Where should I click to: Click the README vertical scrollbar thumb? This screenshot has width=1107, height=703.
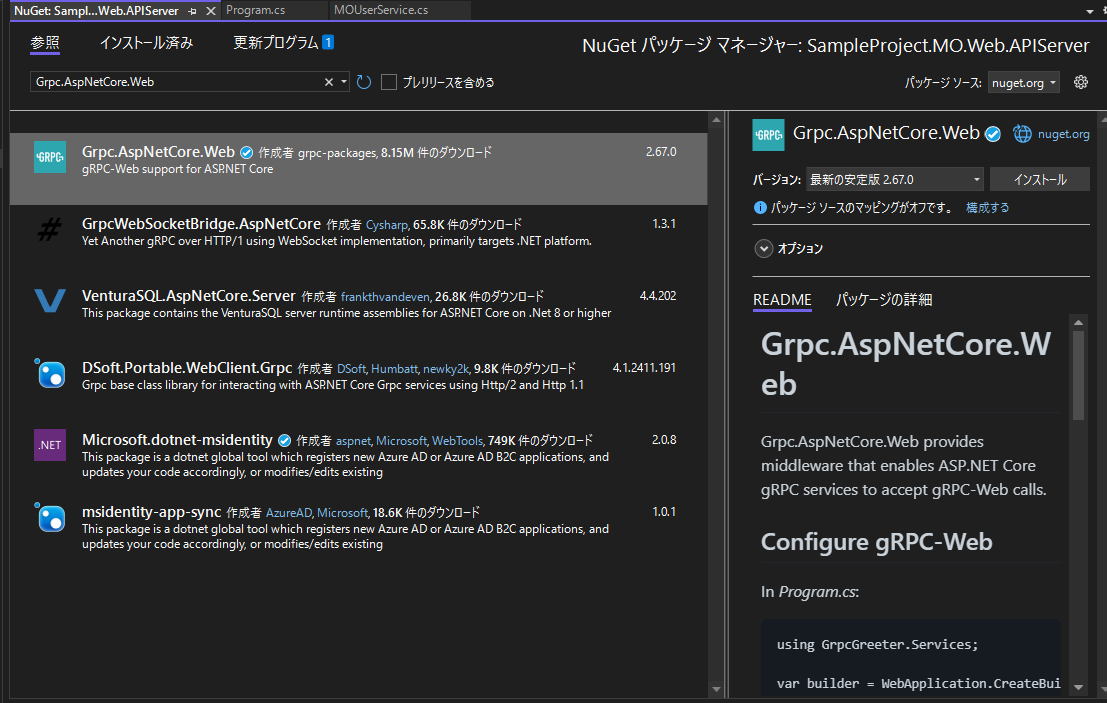(1078, 375)
